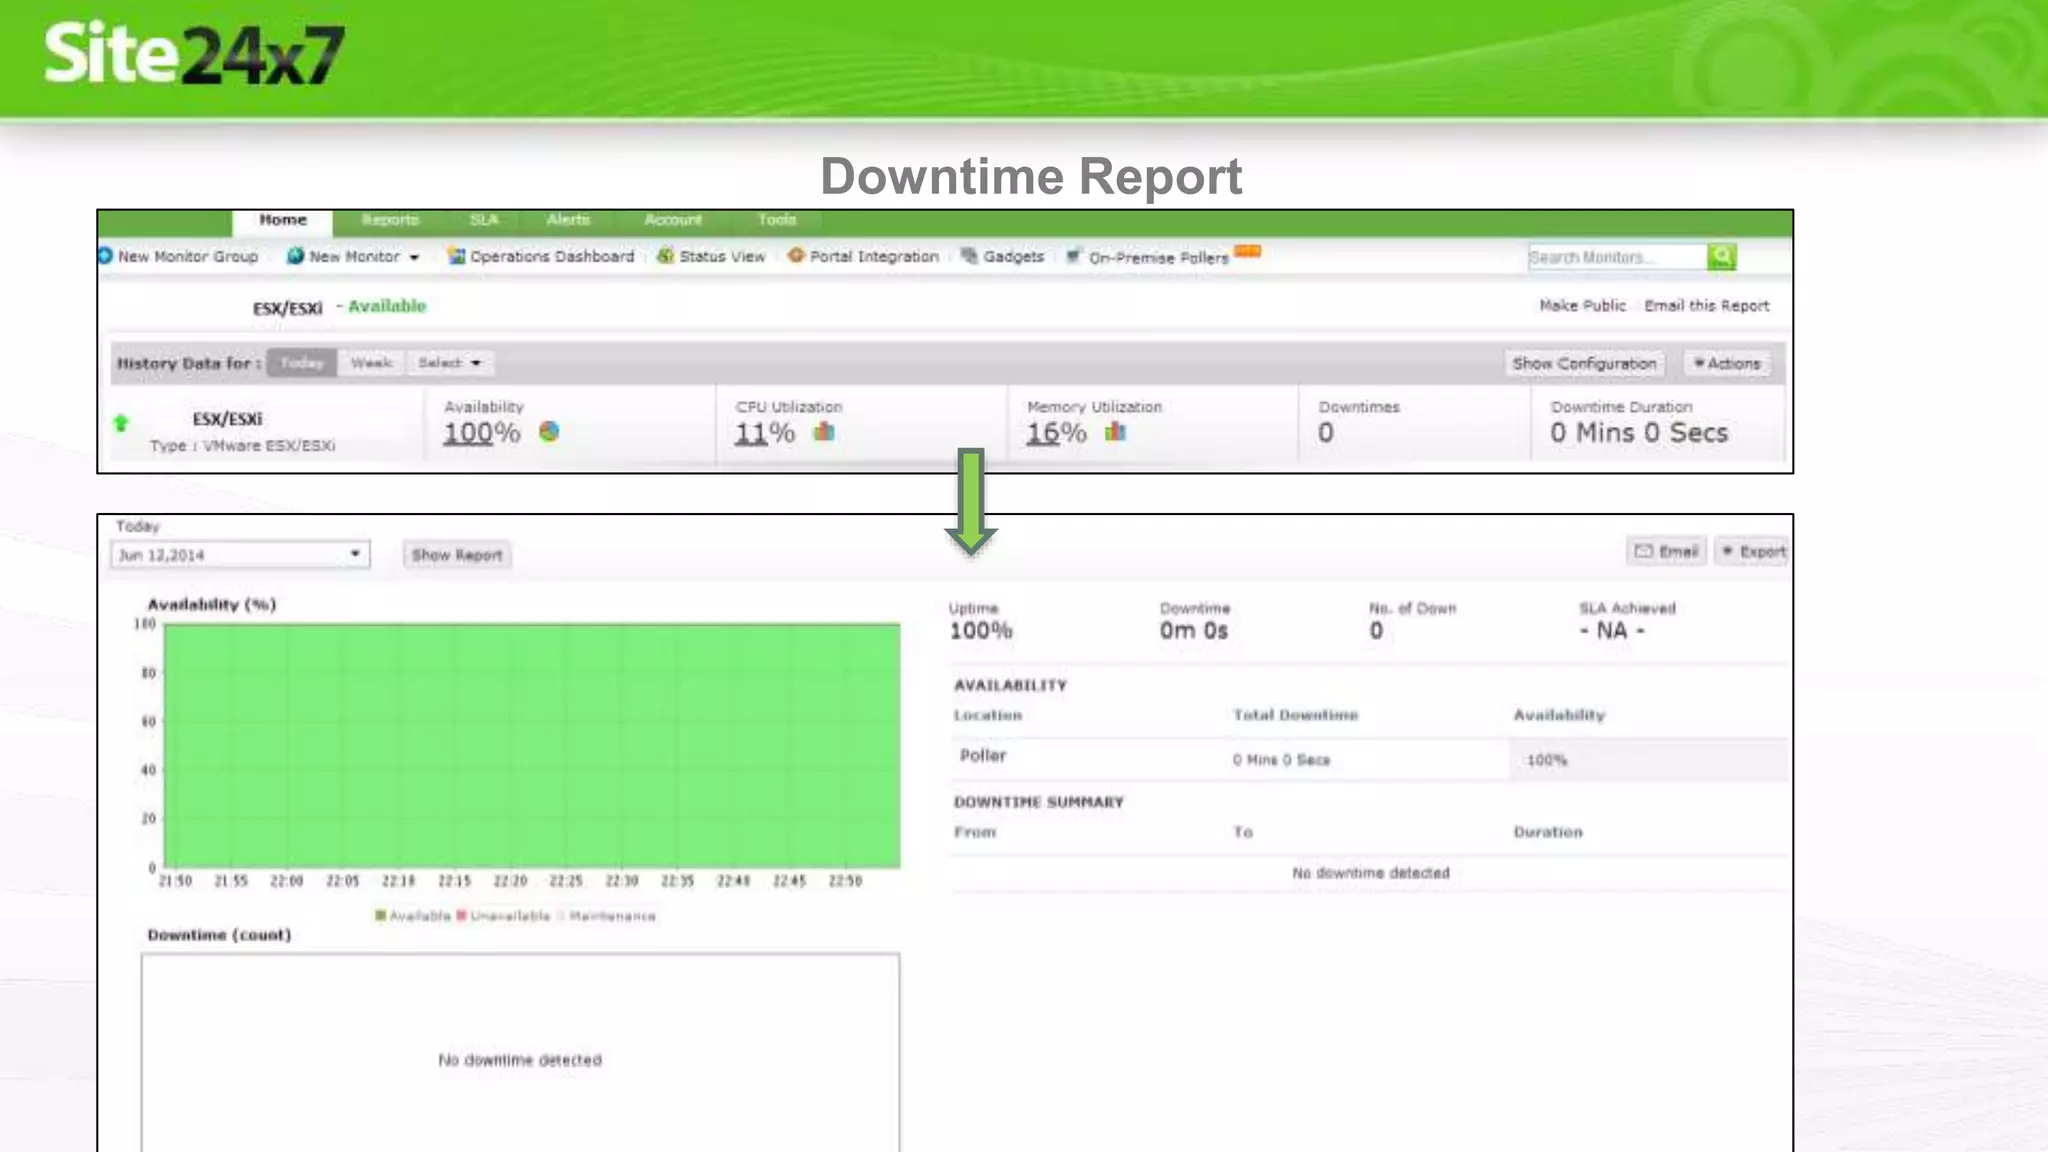Open Status View
Viewport: 2048px width, 1152px height.
coord(722,257)
